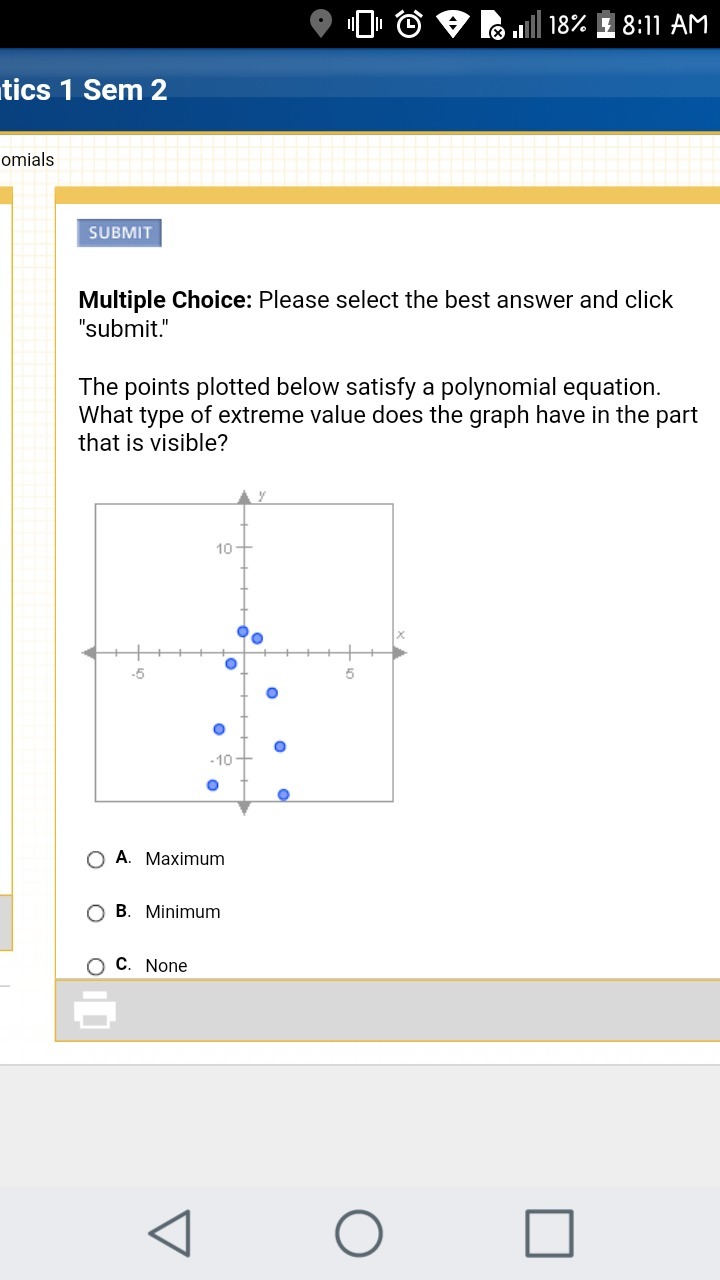Tap the recent apps square button

pyautogui.click(x=549, y=1232)
